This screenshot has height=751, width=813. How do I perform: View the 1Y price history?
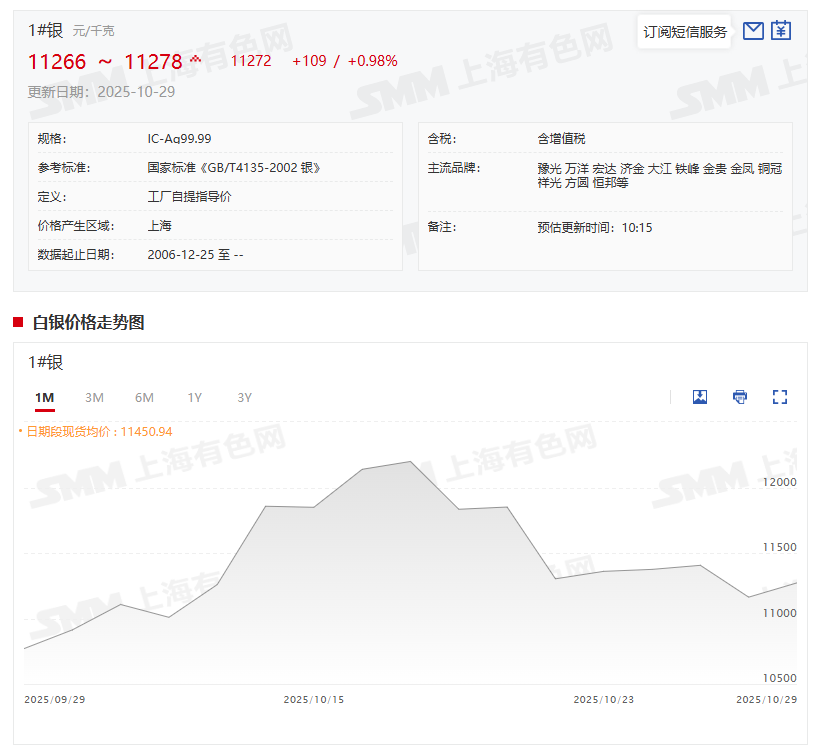pos(194,398)
